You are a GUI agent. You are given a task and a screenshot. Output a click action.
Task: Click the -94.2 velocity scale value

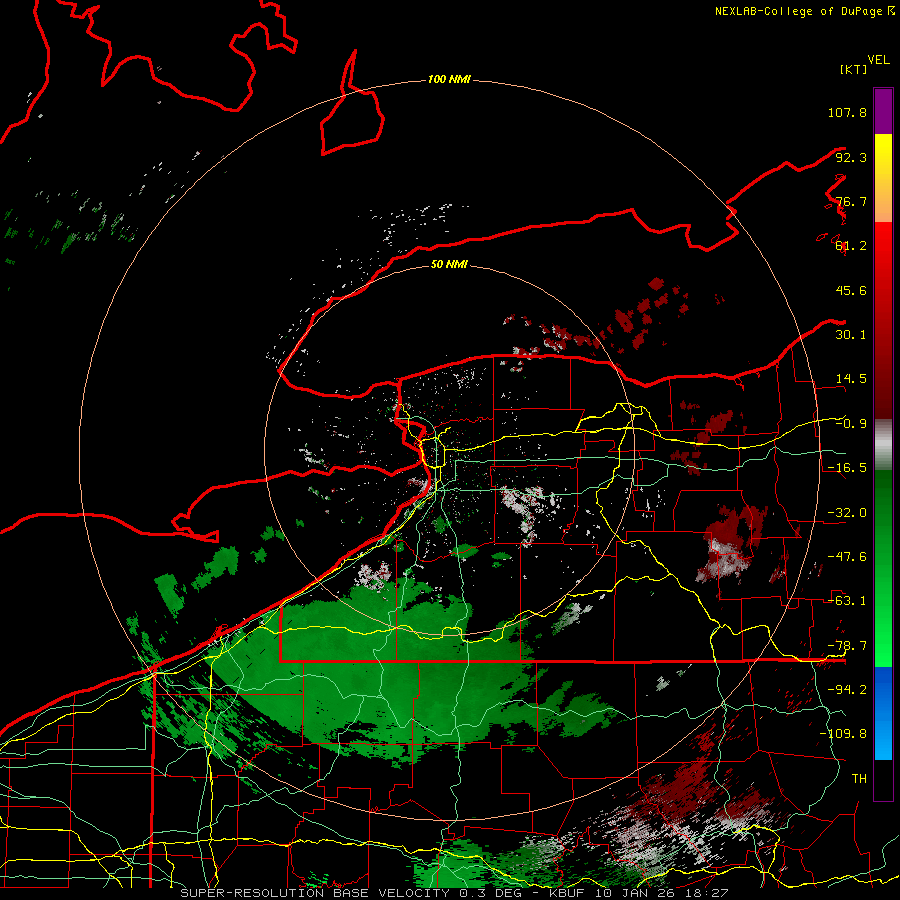pyautogui.click(x=847, y=690)
